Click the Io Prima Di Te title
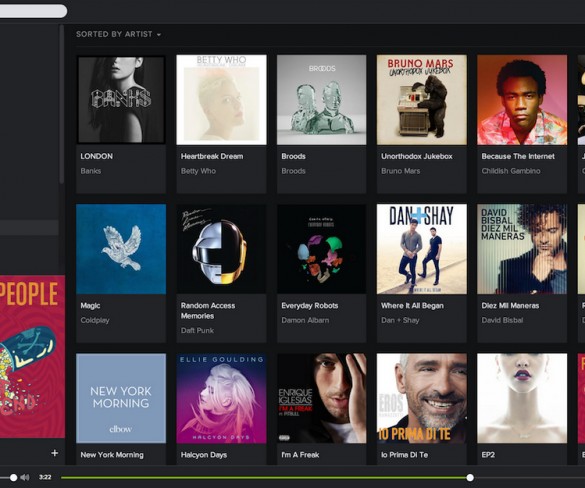Screen dimensions: 585x488 point(404,455)
